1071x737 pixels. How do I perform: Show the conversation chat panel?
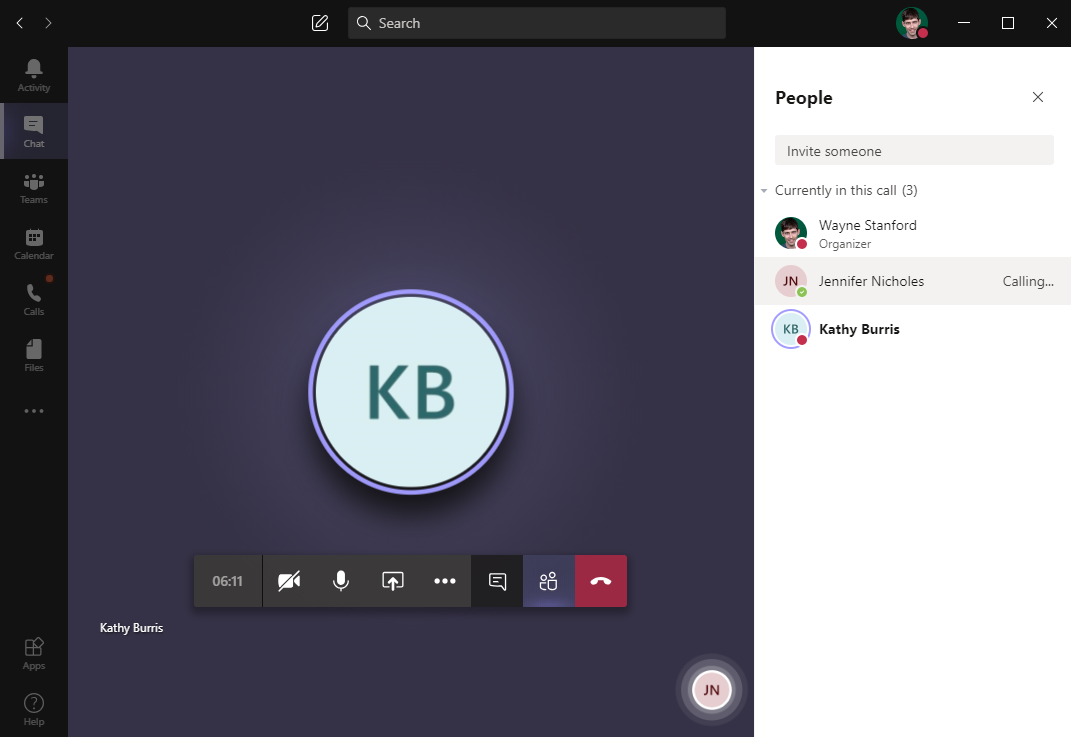[x=497, y=581]
